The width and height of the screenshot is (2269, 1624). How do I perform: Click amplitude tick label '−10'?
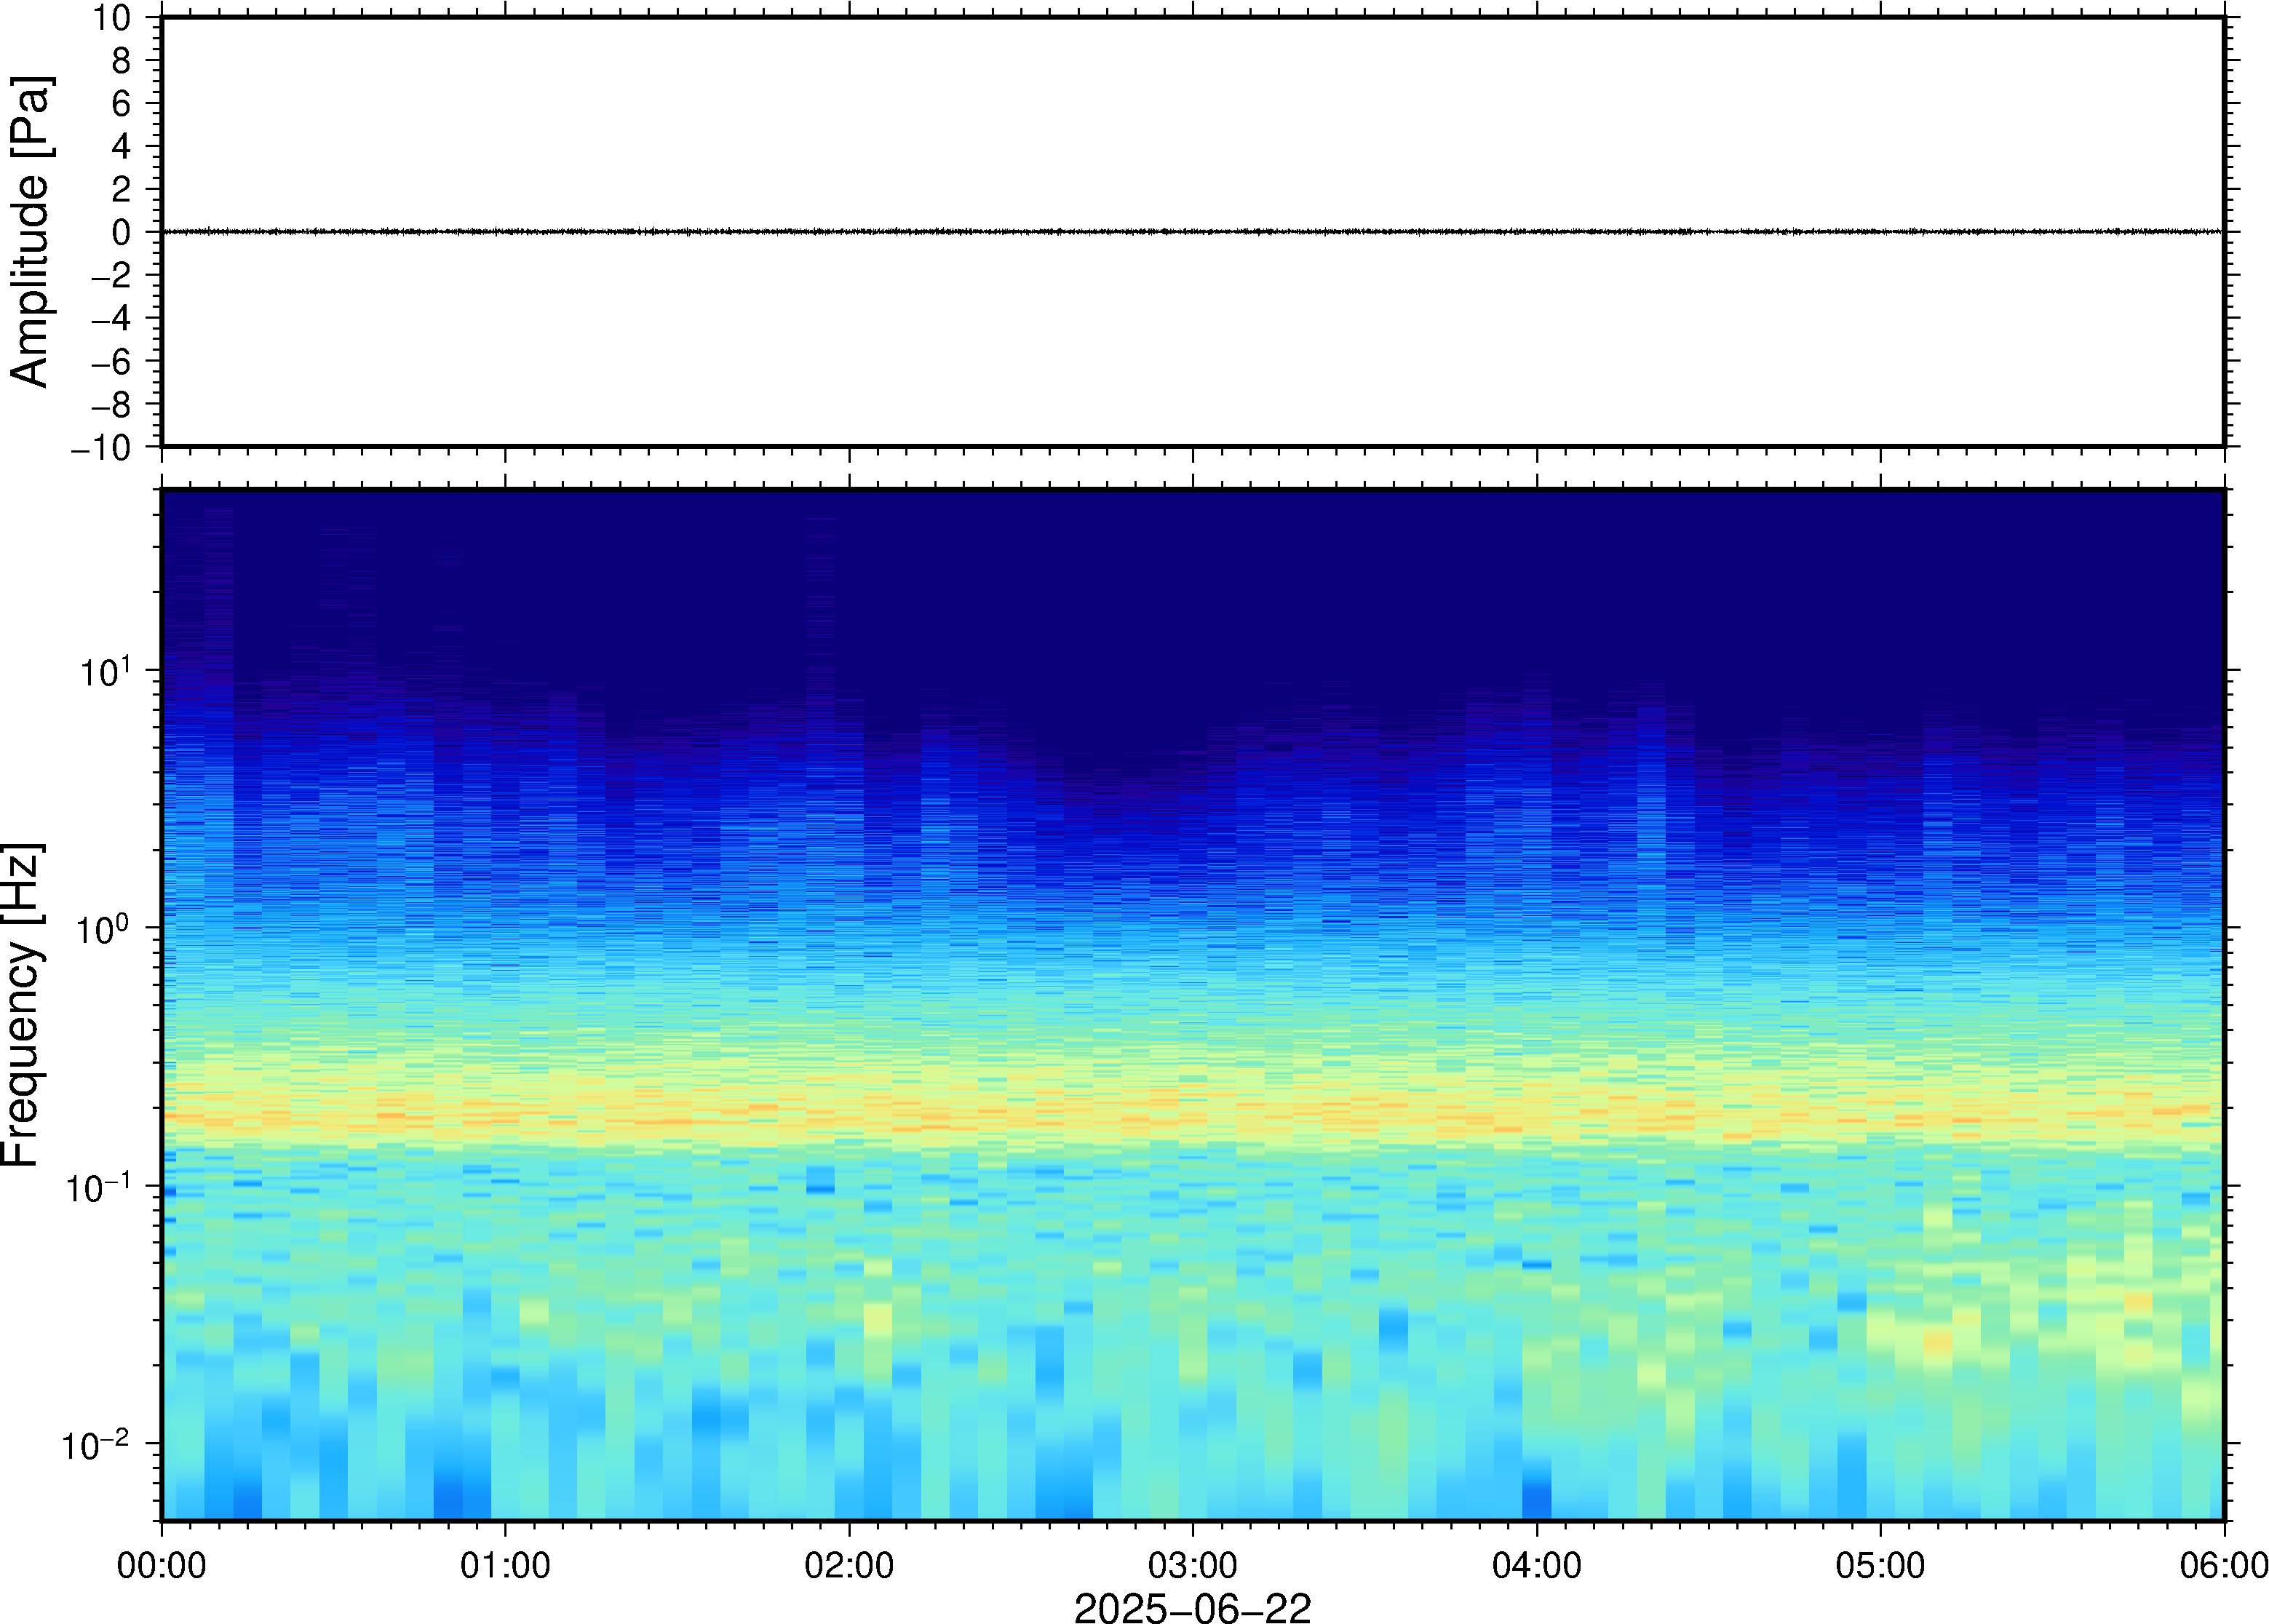(x=101, y=448)
